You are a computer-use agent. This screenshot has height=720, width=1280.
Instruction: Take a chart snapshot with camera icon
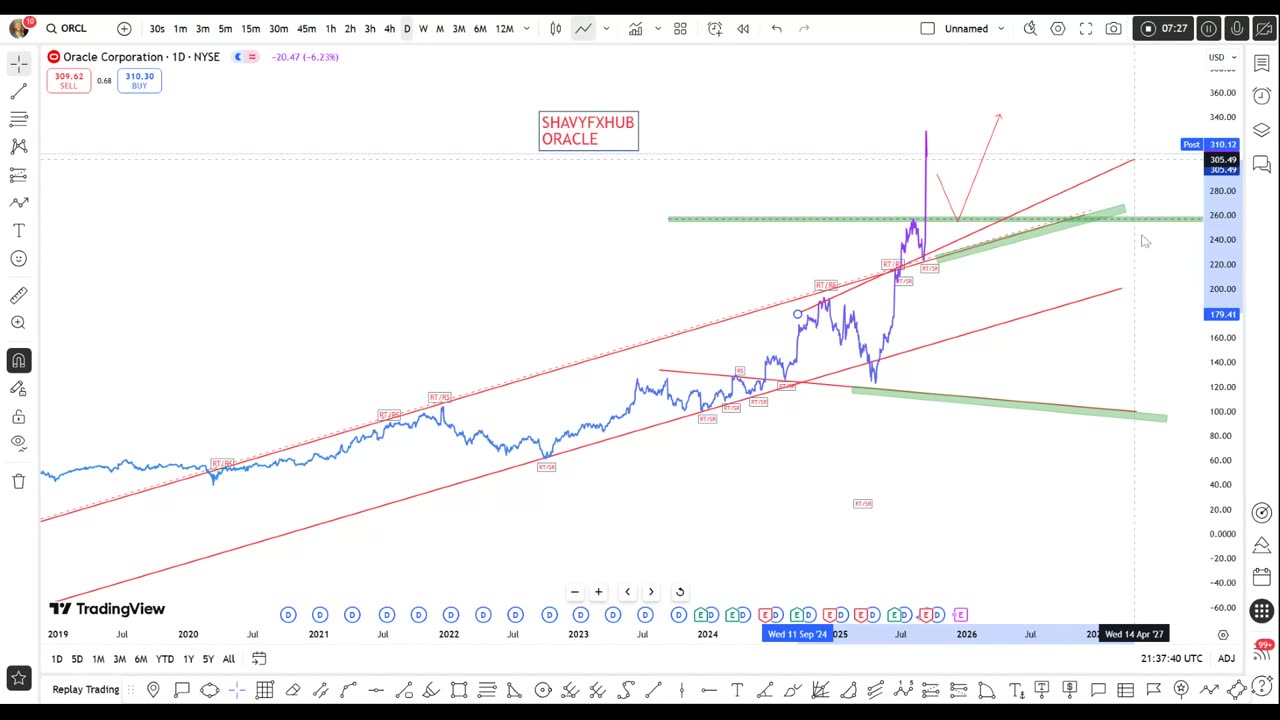[1113, 28]
